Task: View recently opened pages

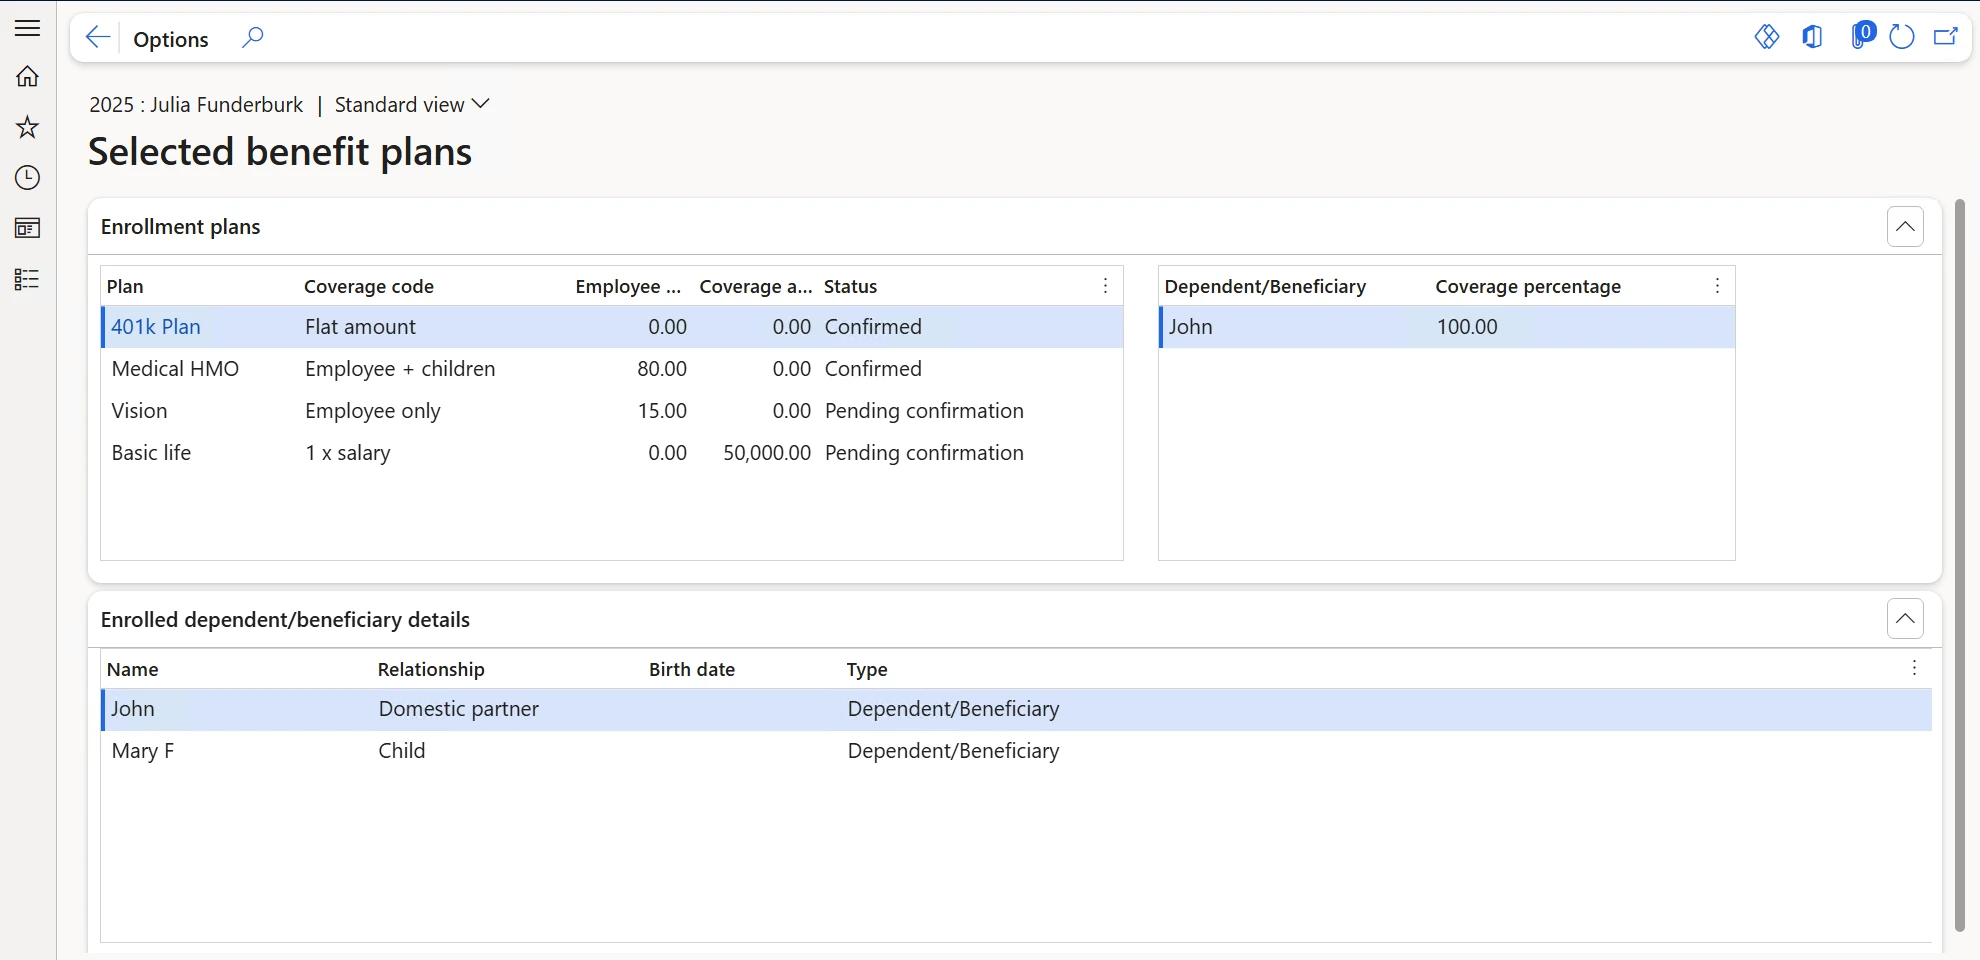Action: (x=27, y=178)
